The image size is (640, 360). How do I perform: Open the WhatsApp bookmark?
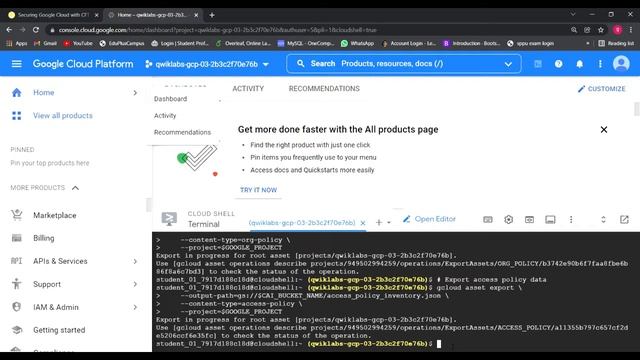357,43
